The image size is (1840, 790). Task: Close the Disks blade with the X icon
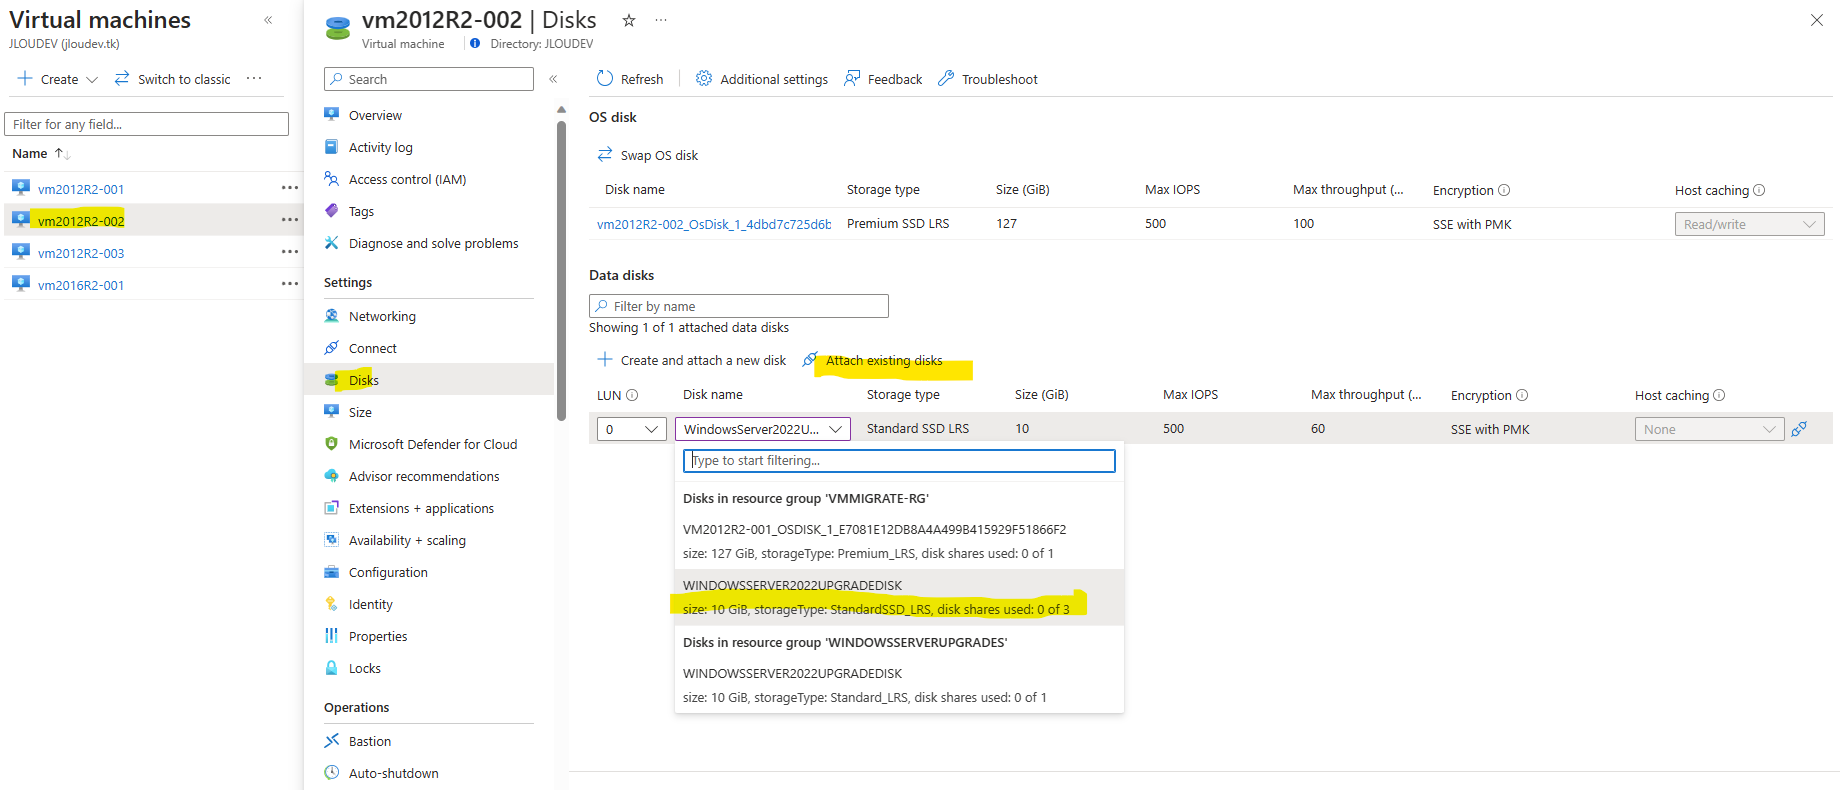(x=1817, y=20)
